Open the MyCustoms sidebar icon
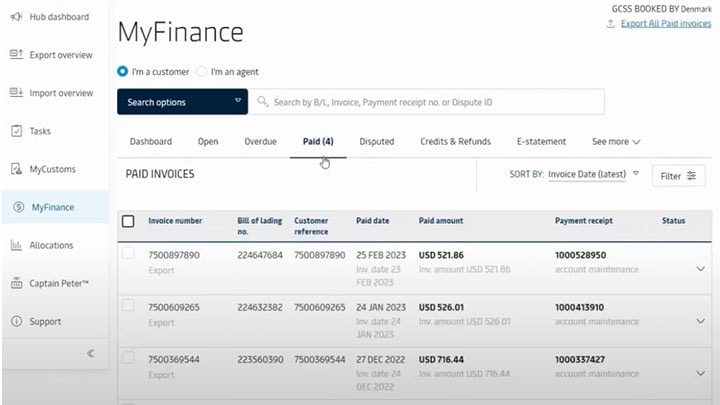The height and width of the screenshot is (405, 720). click(x=16, y=169)
